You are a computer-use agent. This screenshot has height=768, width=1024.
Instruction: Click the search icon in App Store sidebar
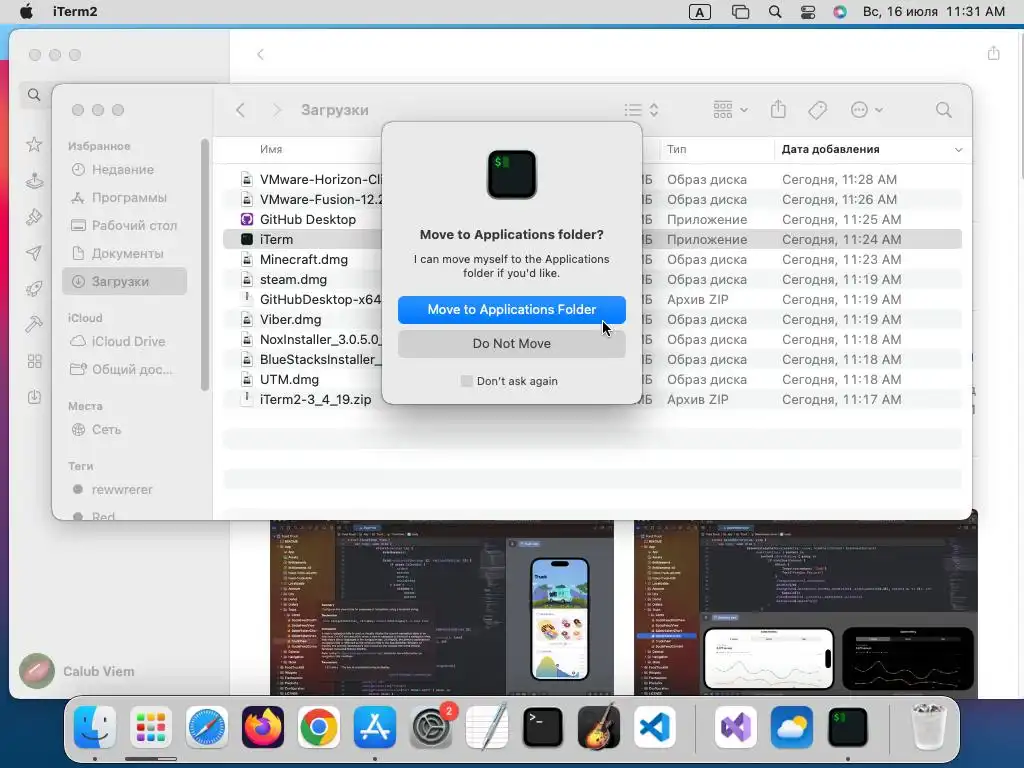point(34,95)
